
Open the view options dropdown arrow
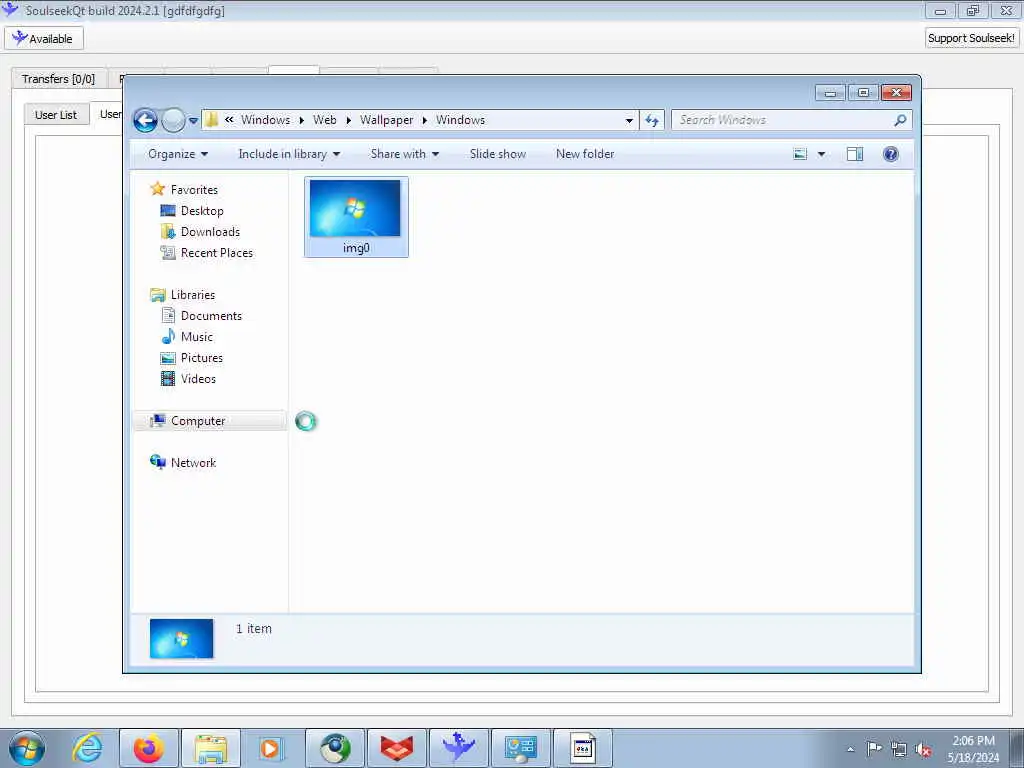pos(822,154)
